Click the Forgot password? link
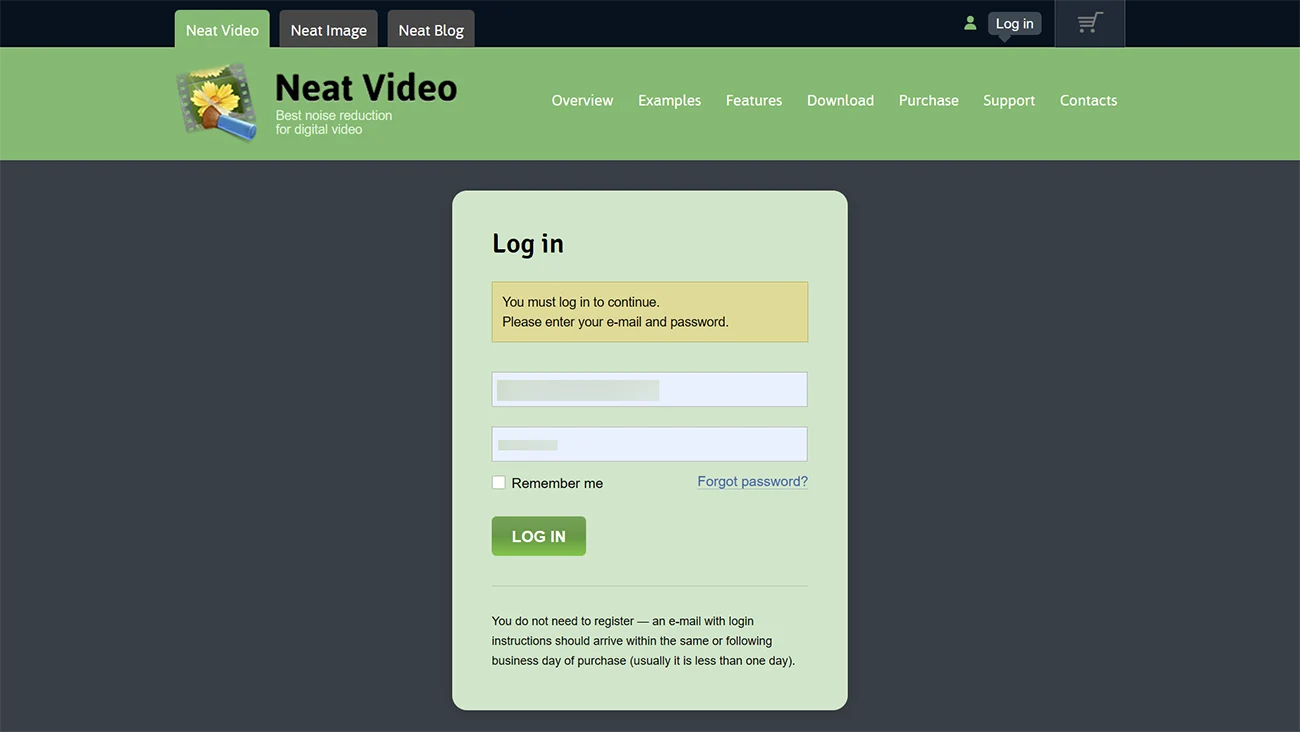The width and height of the screenshot is (1300, 732). [752, 481]
